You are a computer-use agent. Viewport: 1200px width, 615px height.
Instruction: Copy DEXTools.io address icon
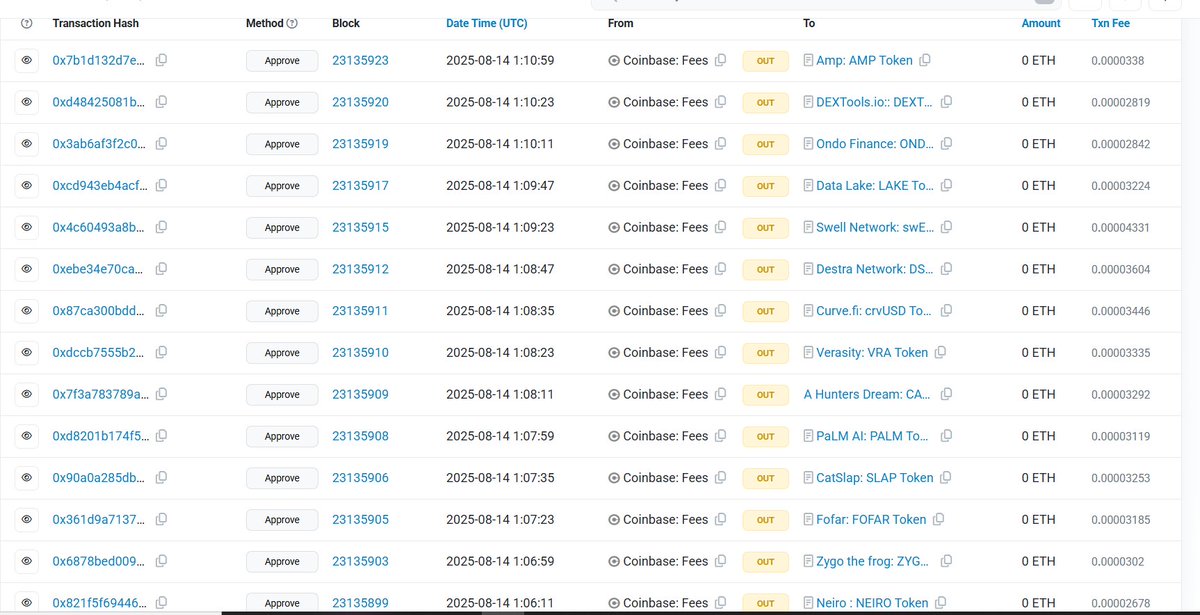946,102
